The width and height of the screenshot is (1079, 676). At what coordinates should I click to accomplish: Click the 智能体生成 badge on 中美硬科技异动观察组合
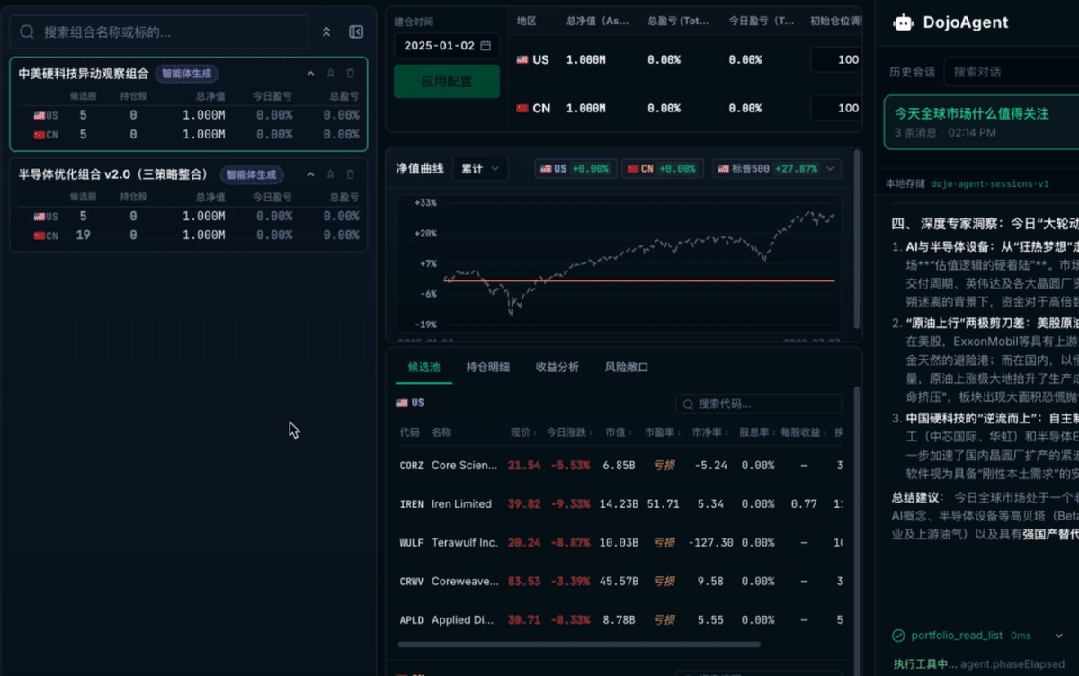[x=186, y=74]
